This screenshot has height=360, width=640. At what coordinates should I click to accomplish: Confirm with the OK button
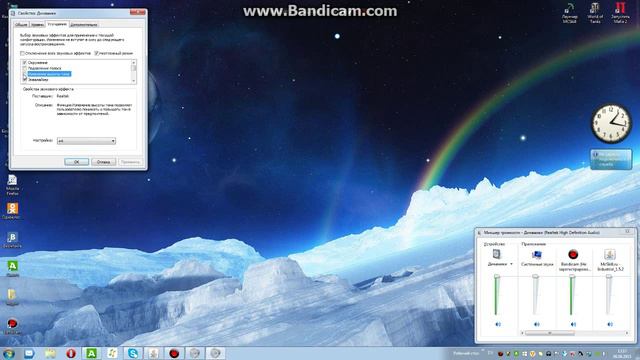click(76, 162)
